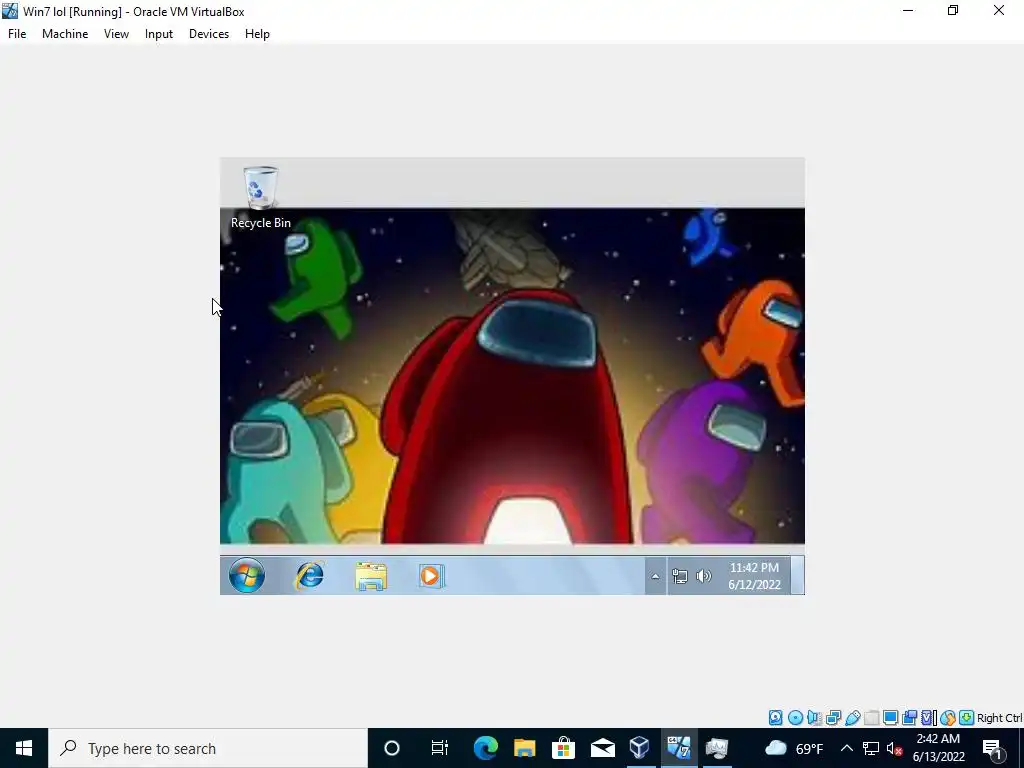Open the File menu in VirtualBox
This screenshot has height=768, width=1024.
tap(17, 34)
